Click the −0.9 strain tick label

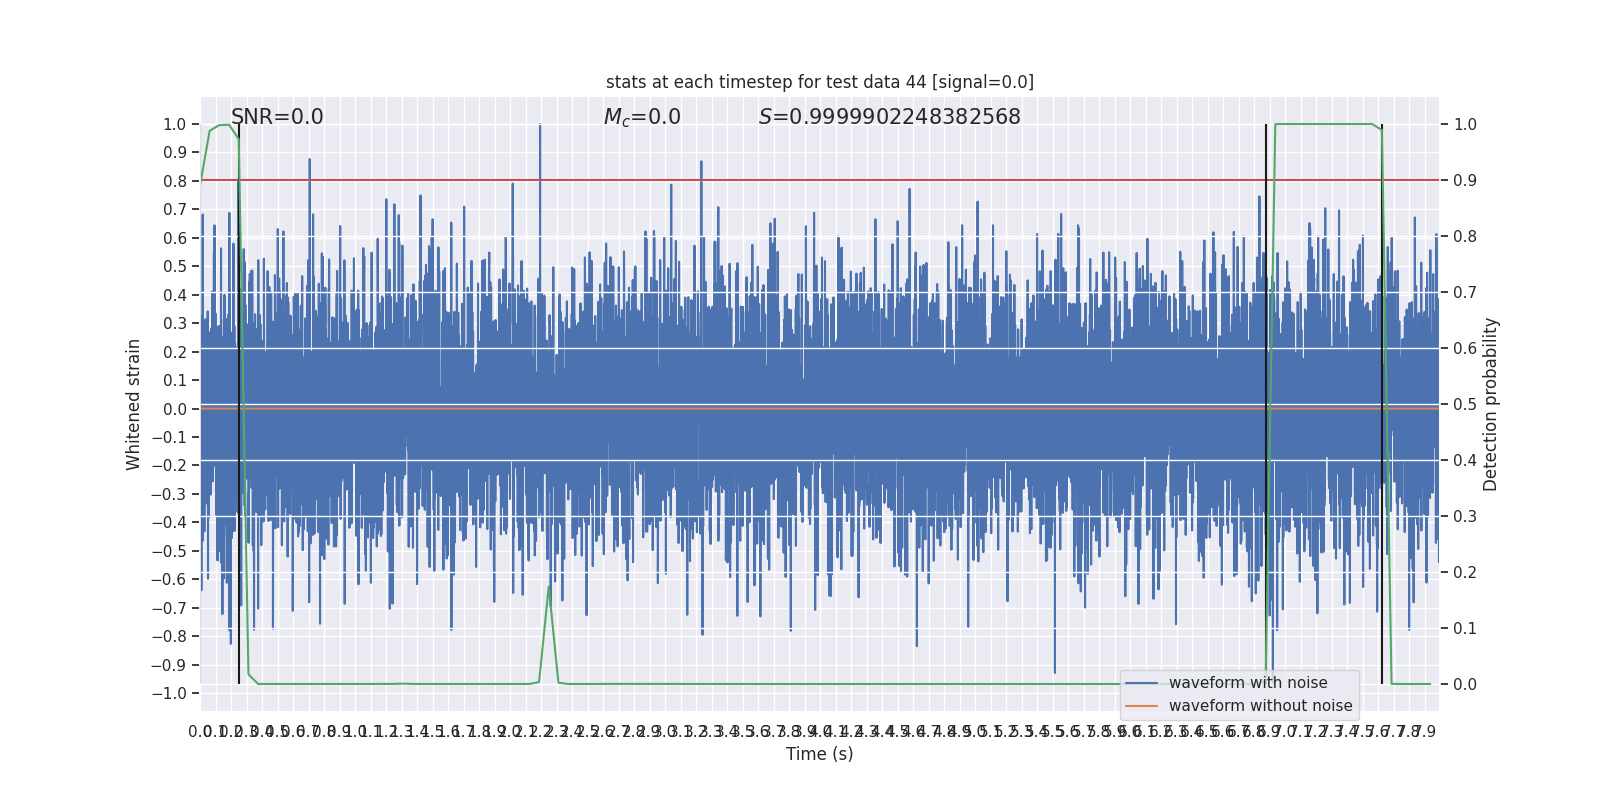[169, 665]
